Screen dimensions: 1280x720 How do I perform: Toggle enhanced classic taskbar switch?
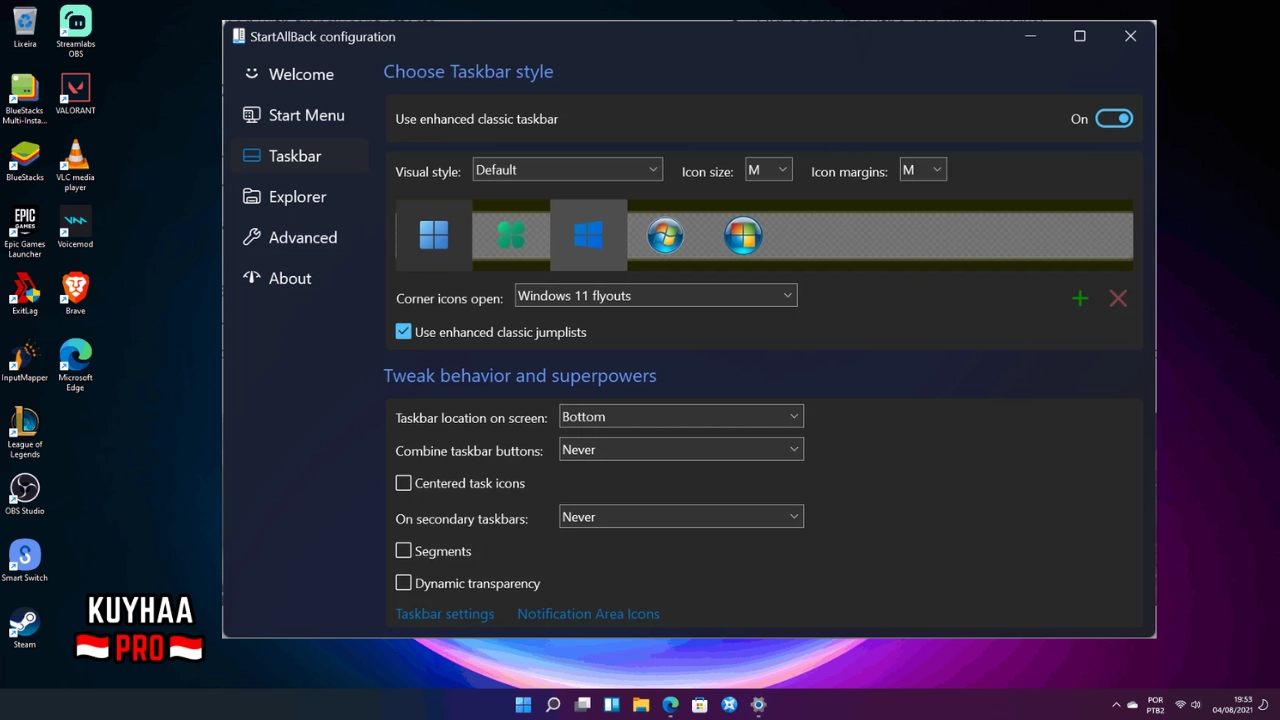click(x=1114, y=119)
